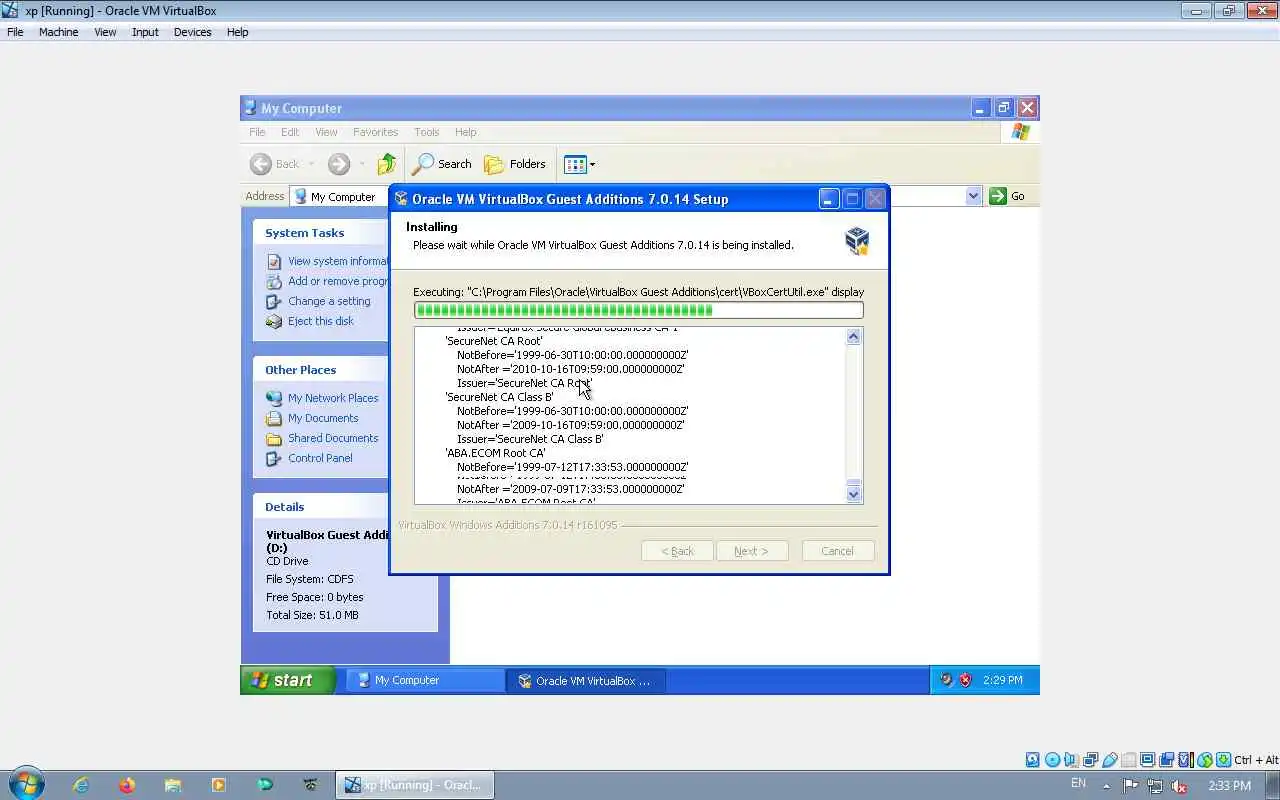Click the Back arrow in My Computer toolbar
Viewport: 1280px width, 800px height.
pos(261,164)
